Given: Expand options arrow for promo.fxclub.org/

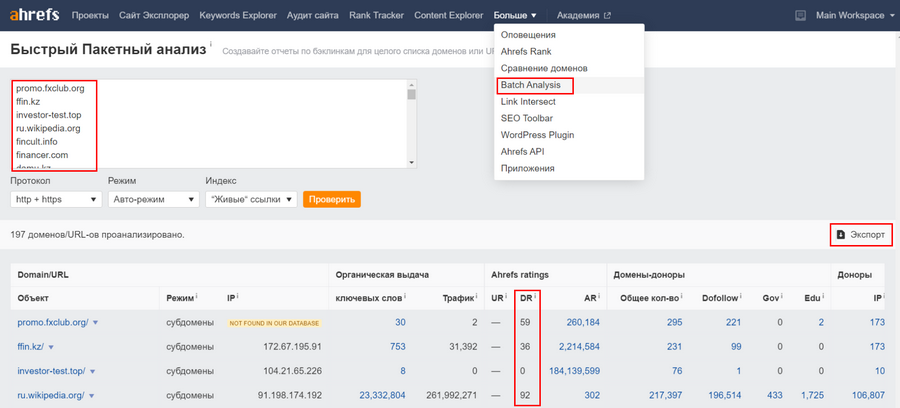Looking at the screenshot, I should pyautogui.click(x=95, y=323).
